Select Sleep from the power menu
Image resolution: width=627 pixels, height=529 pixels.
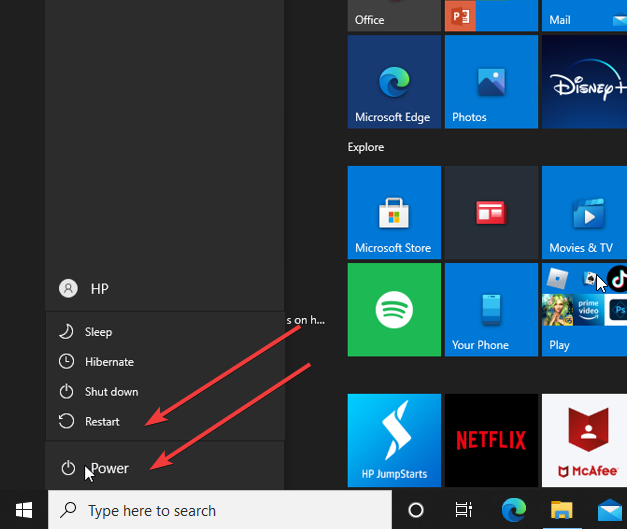pos(165,332)
